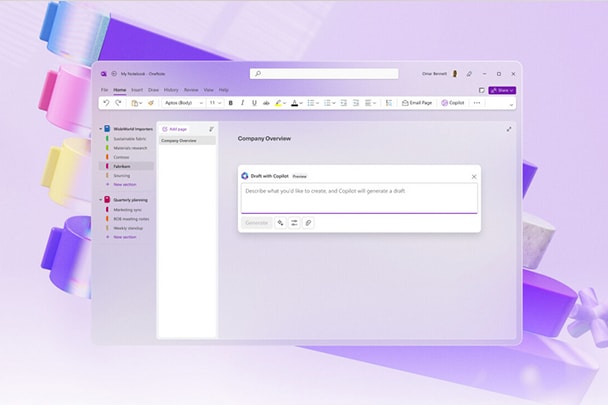The width and height of the screenshot is (608, 405).
Task: Switch to the Review tab
Action: 191,90
